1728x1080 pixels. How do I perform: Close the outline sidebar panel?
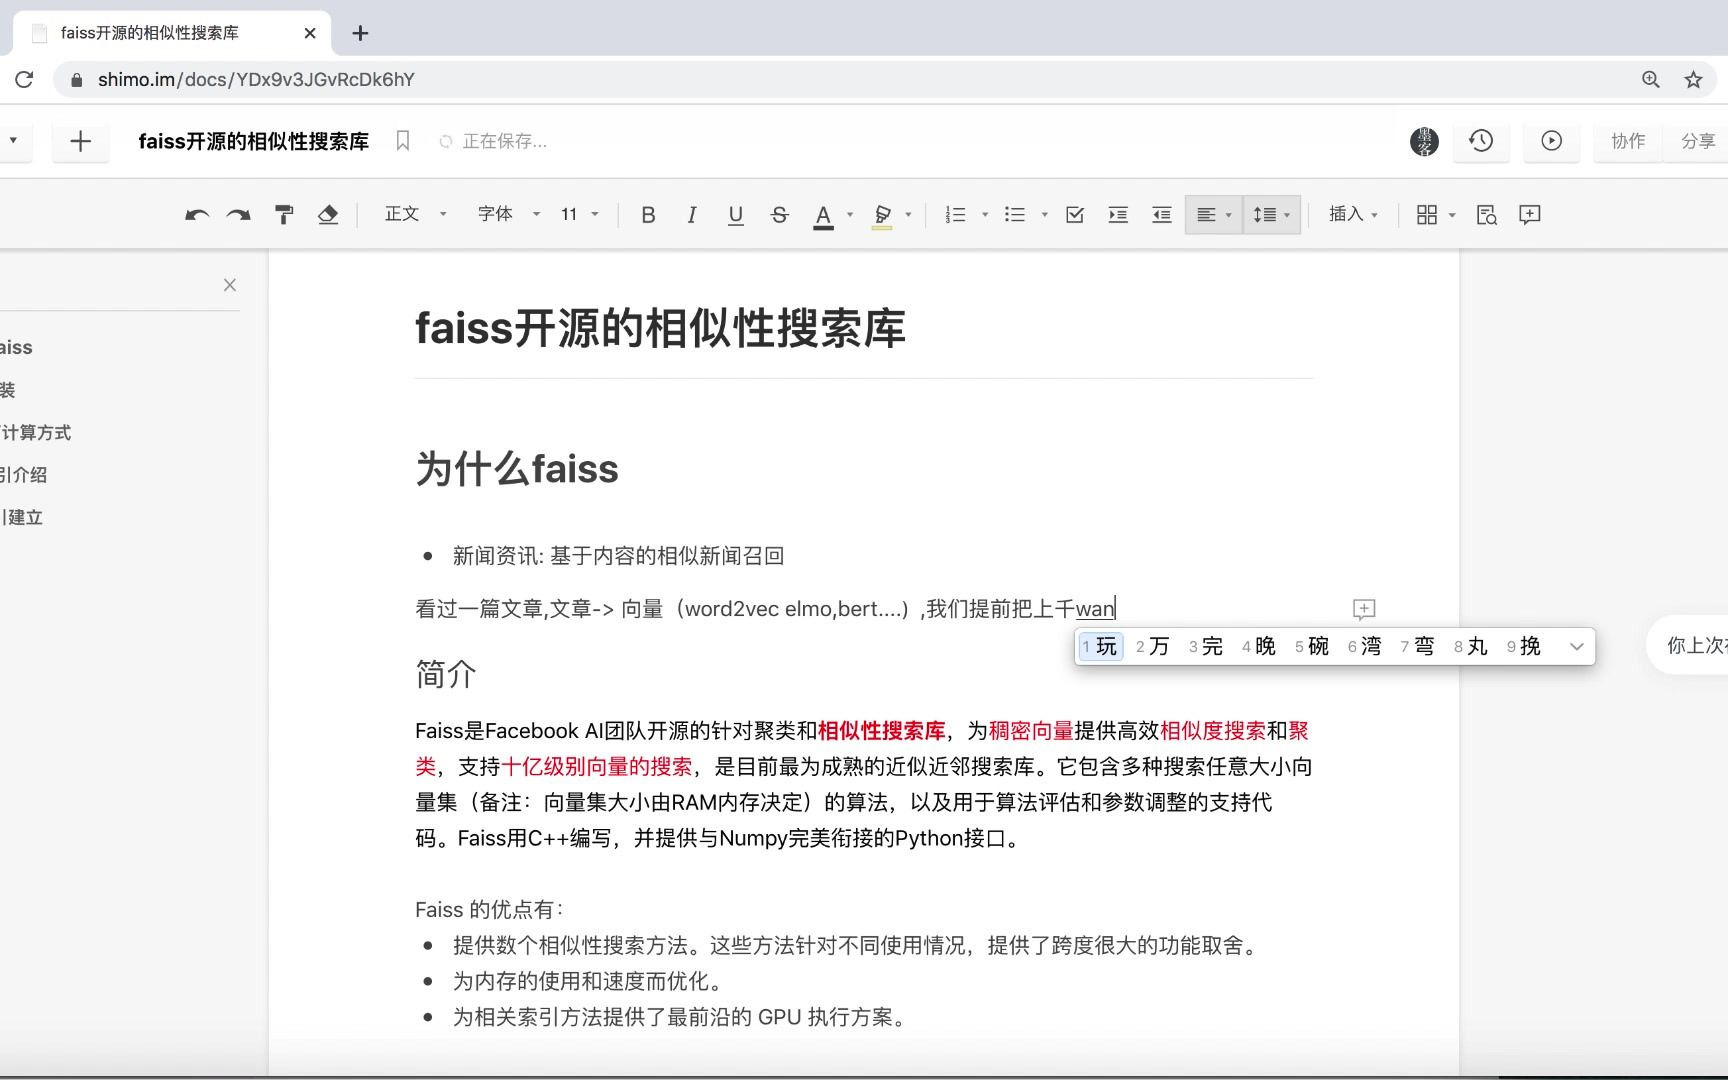point(230,285)
